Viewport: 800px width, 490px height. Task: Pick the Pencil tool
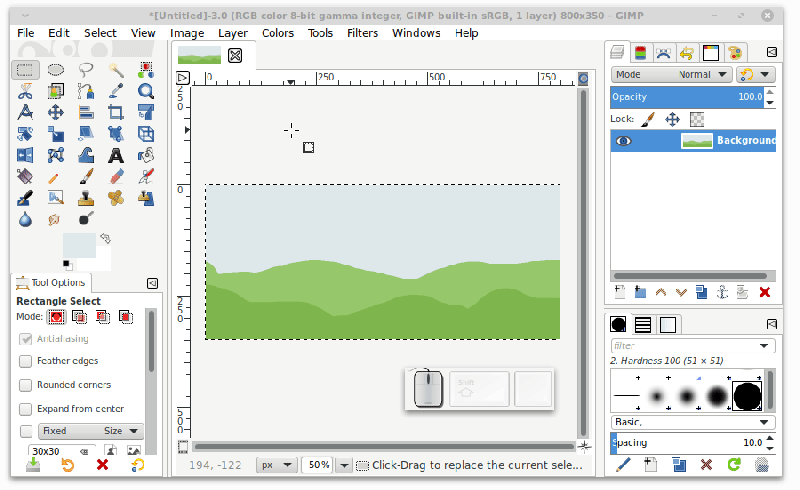55,177
